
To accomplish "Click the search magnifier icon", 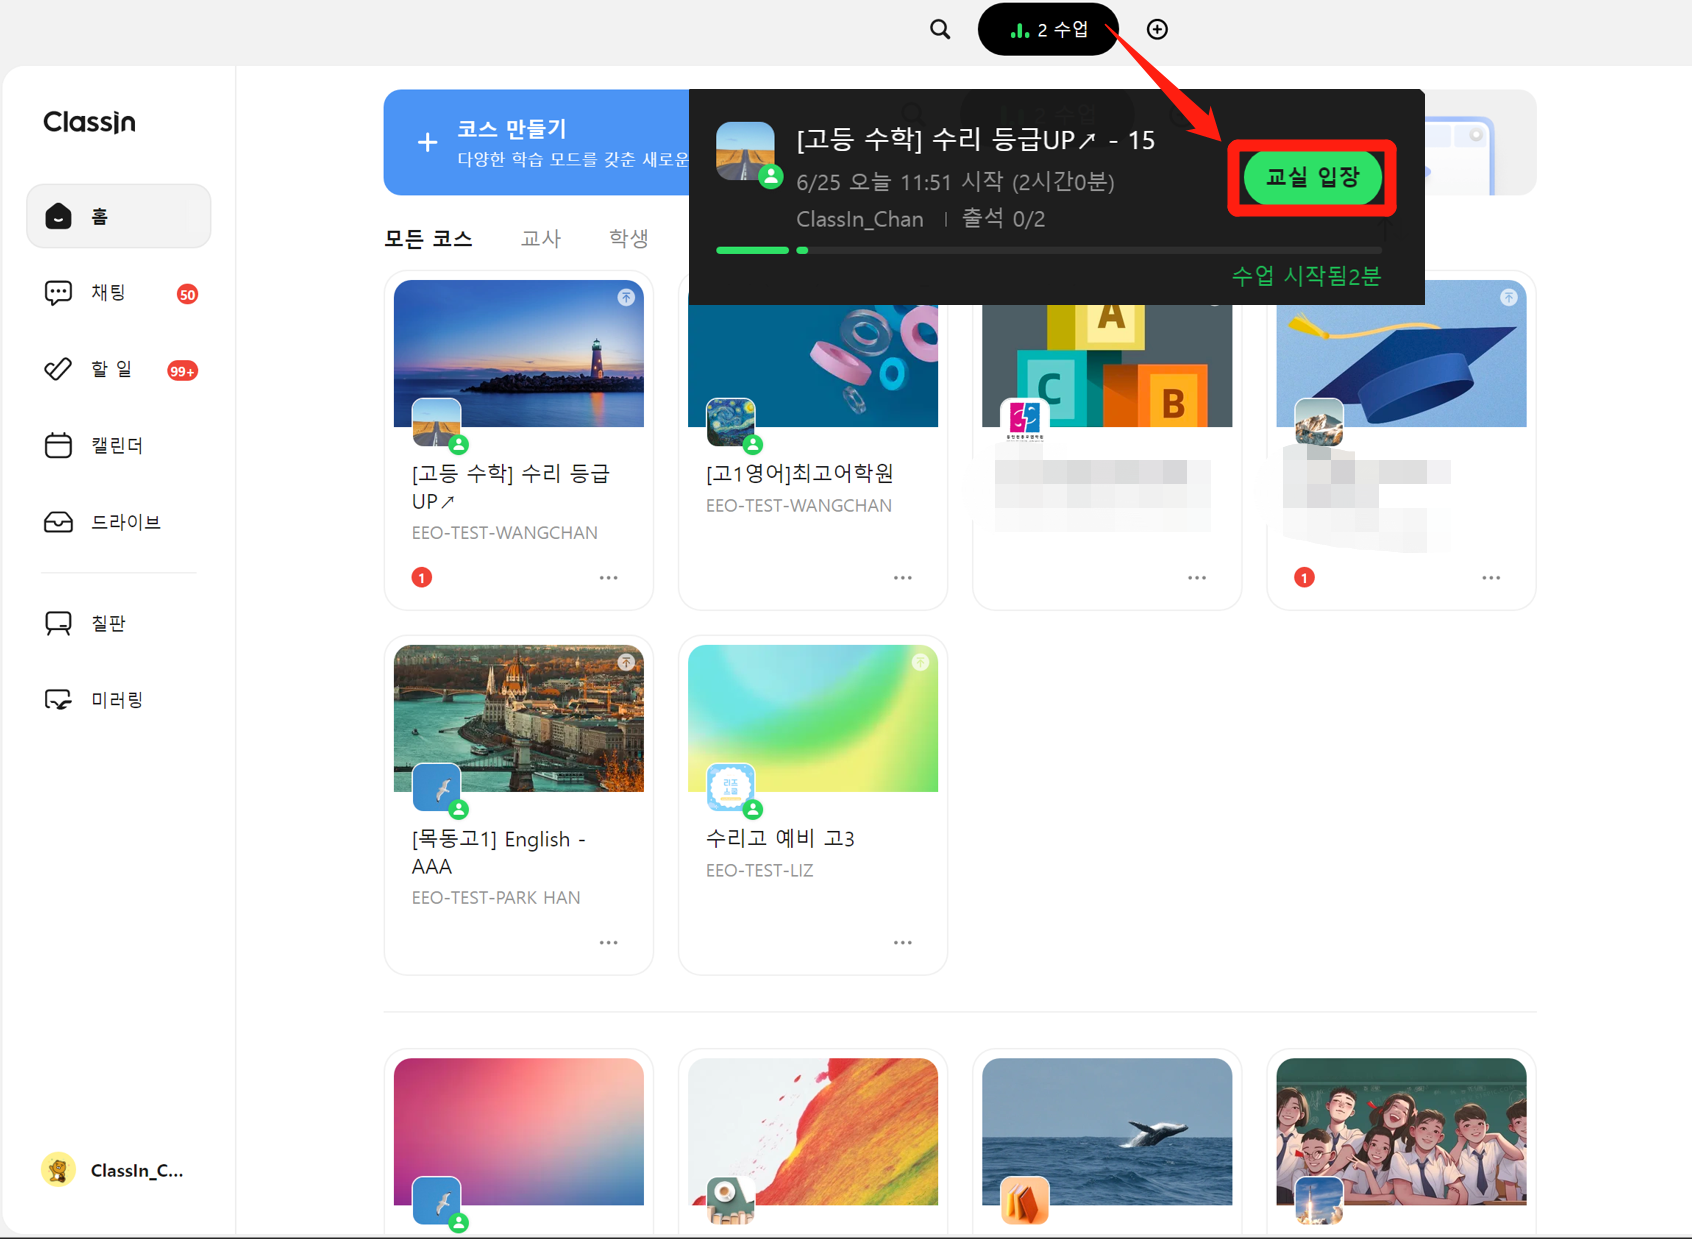I will 940,29.
